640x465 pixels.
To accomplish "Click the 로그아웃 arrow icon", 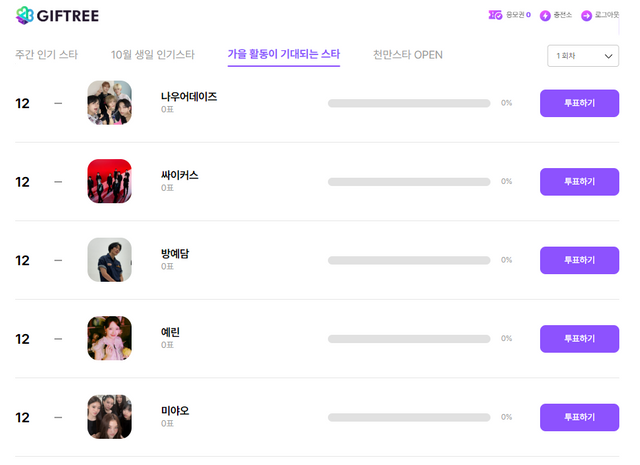I will coord(586,16).
